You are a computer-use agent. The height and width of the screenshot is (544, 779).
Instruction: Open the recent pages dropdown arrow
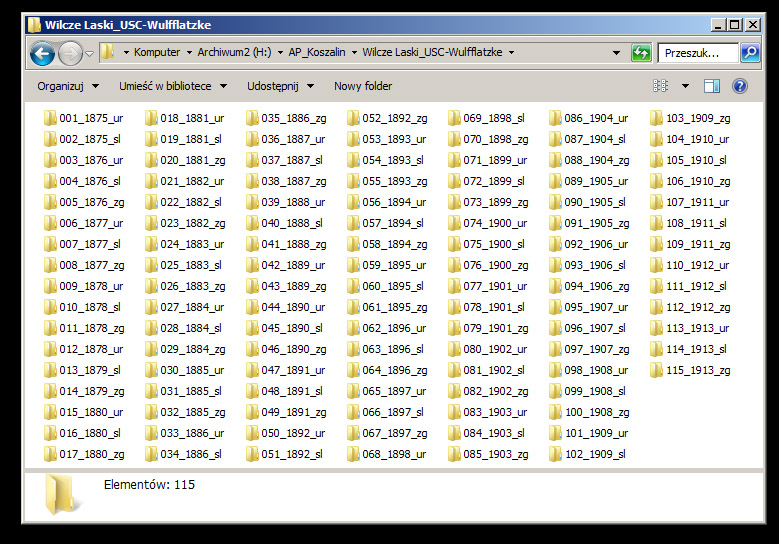(90, 53)
